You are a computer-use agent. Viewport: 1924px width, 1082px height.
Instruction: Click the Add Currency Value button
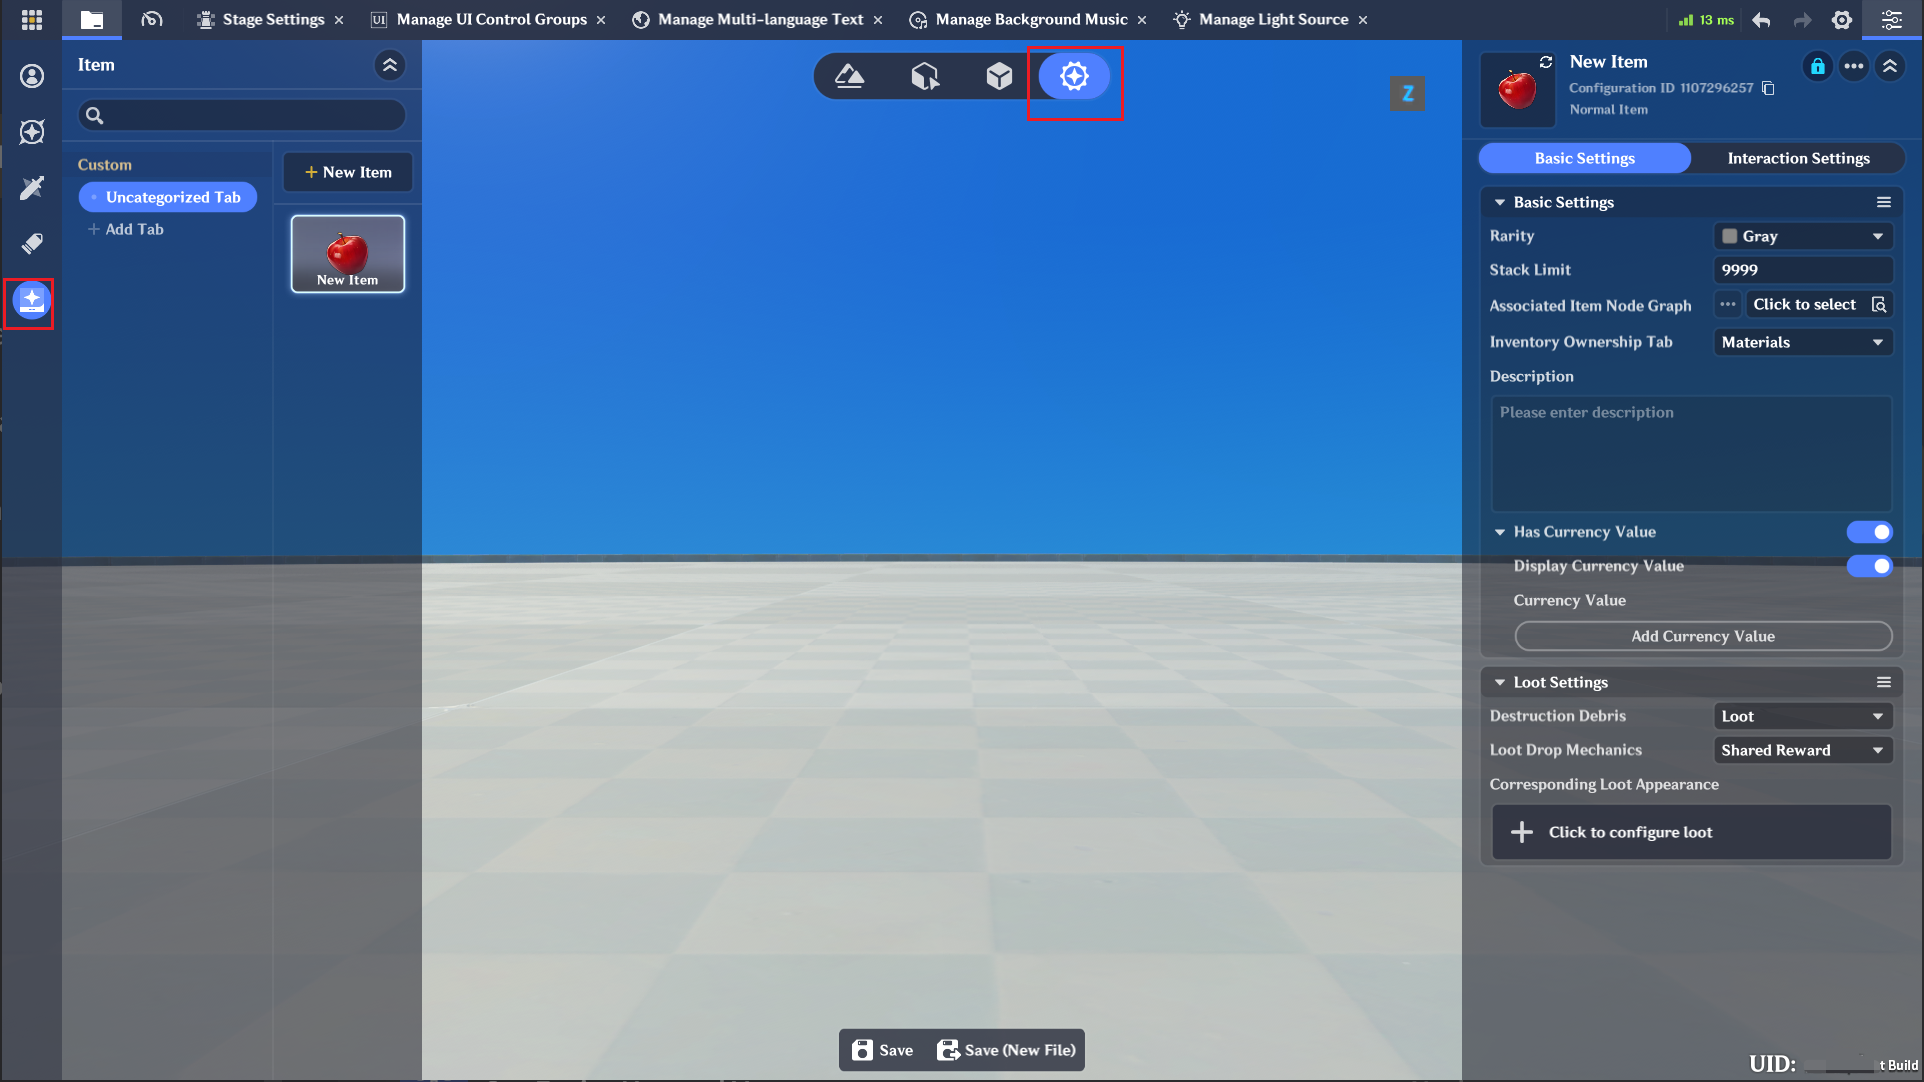1702,636
